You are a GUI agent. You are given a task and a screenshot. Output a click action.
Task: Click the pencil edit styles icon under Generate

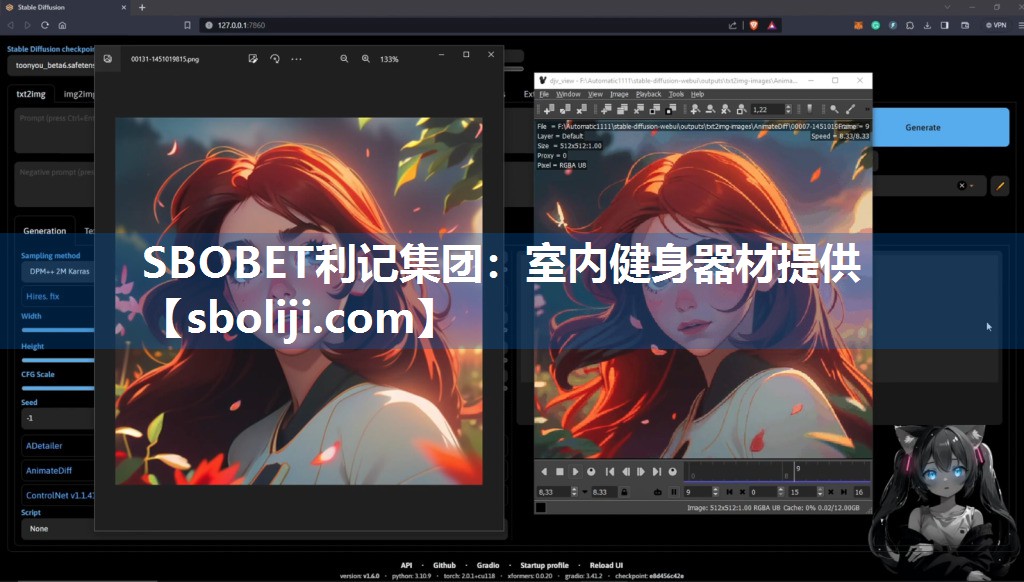click(1000, 186)
